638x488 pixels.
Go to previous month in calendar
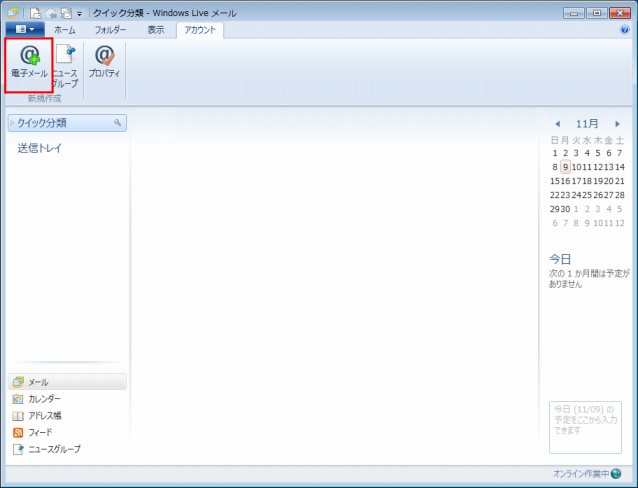pyautogui.click(x=558, y=124)
